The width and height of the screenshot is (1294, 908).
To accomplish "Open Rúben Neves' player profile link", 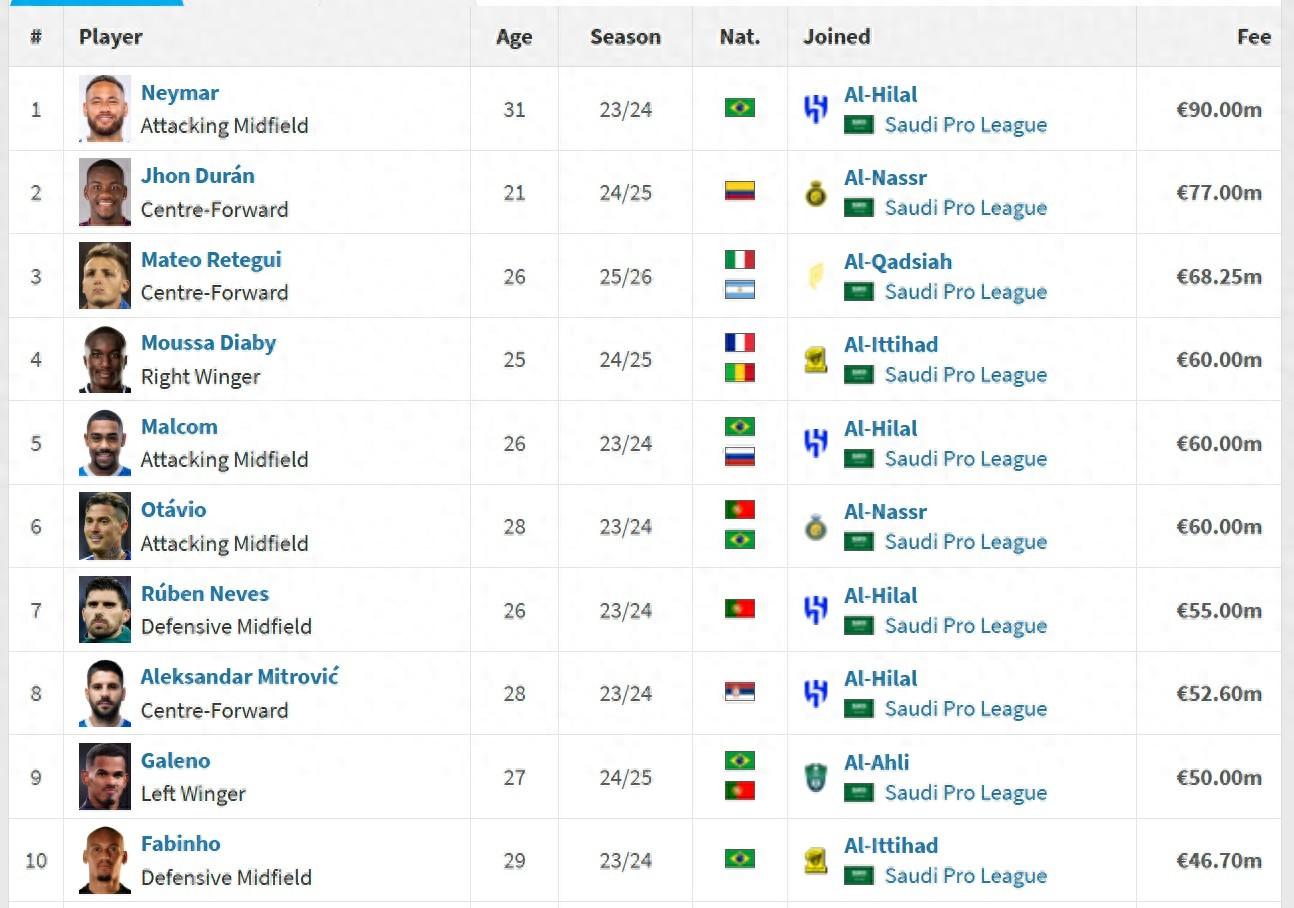I will point(204,593).
